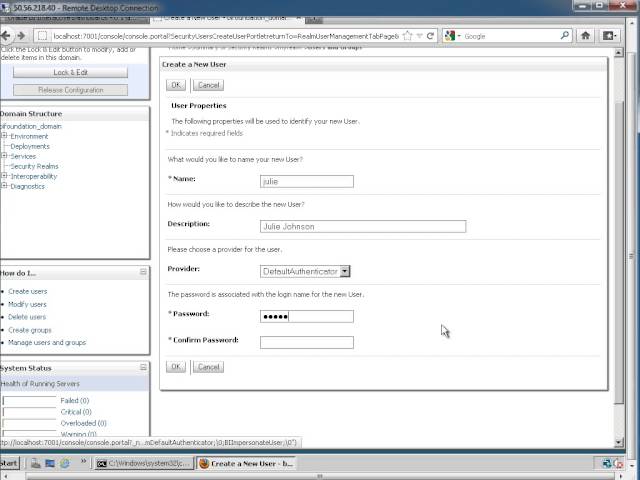Click the Lock & Edit button

point(70,72)
